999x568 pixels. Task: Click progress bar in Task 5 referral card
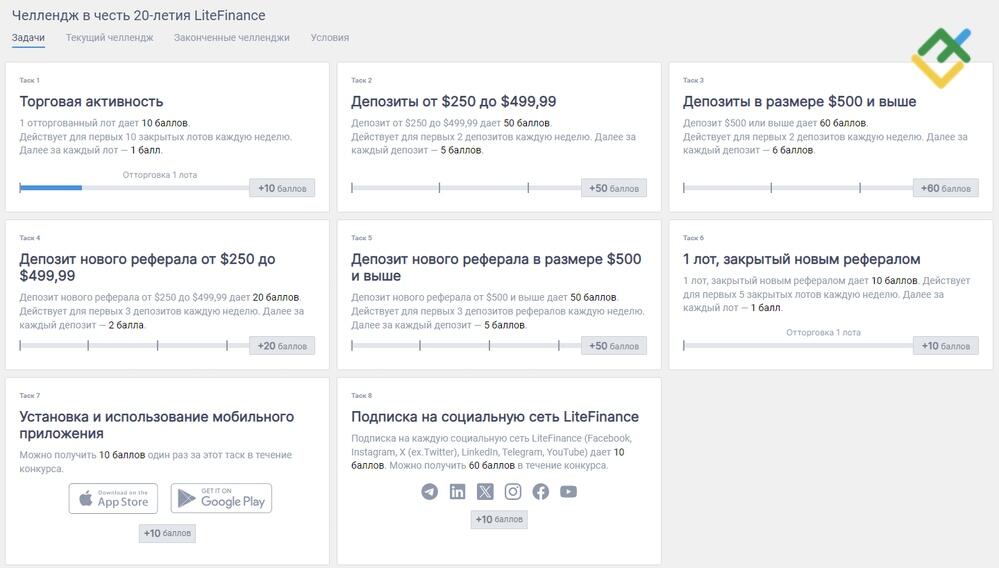pos(466,346)
